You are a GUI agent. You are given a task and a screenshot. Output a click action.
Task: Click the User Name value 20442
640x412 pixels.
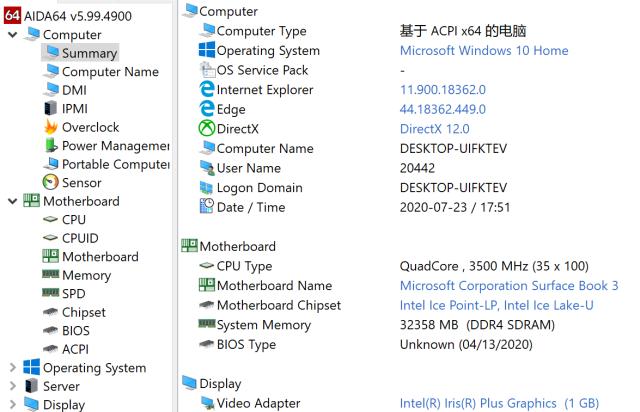[417, 168]
